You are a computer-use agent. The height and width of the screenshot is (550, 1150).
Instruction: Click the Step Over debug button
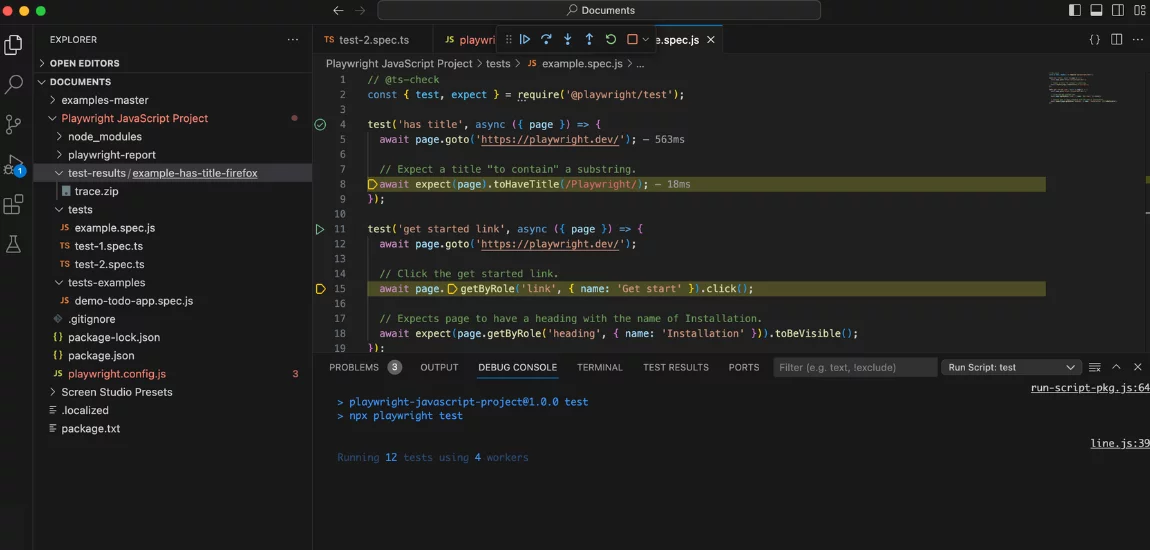pyautogui.click(x=546, y=40)
